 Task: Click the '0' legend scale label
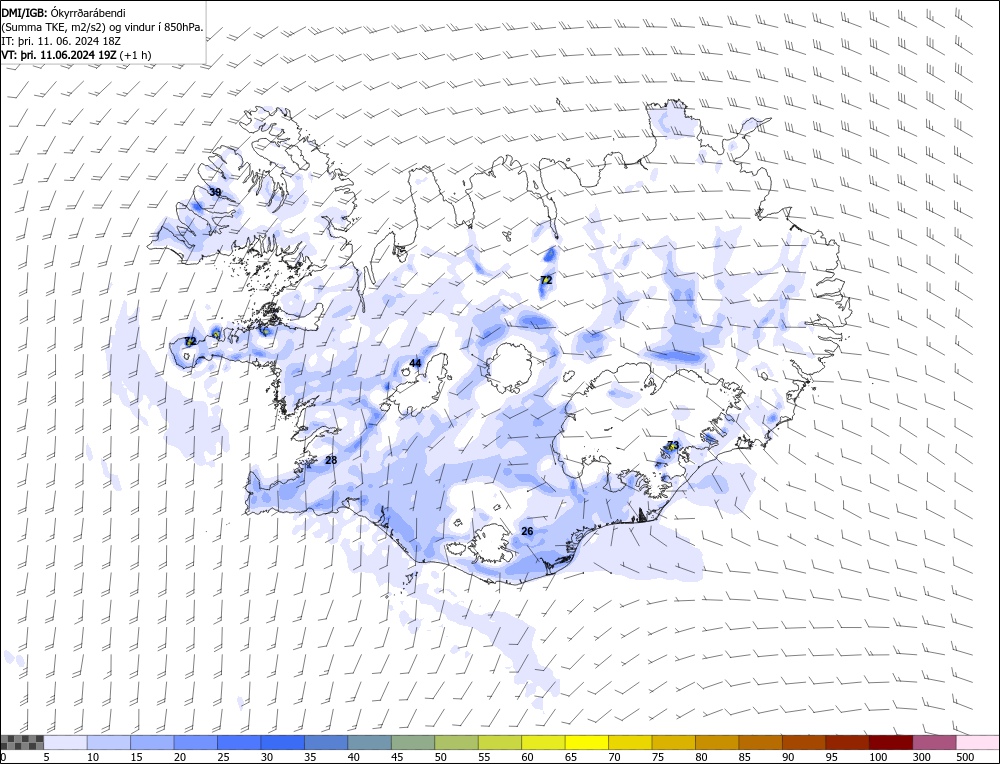pyautogui.click(x=4, y=757)
